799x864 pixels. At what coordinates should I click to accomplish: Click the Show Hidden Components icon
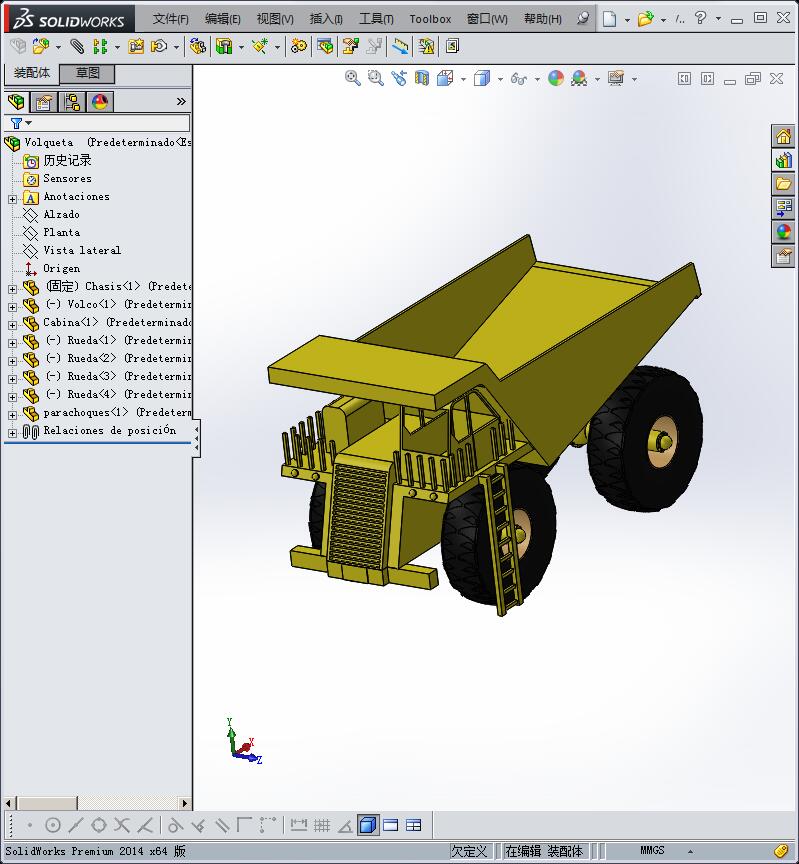click(197, 46)
